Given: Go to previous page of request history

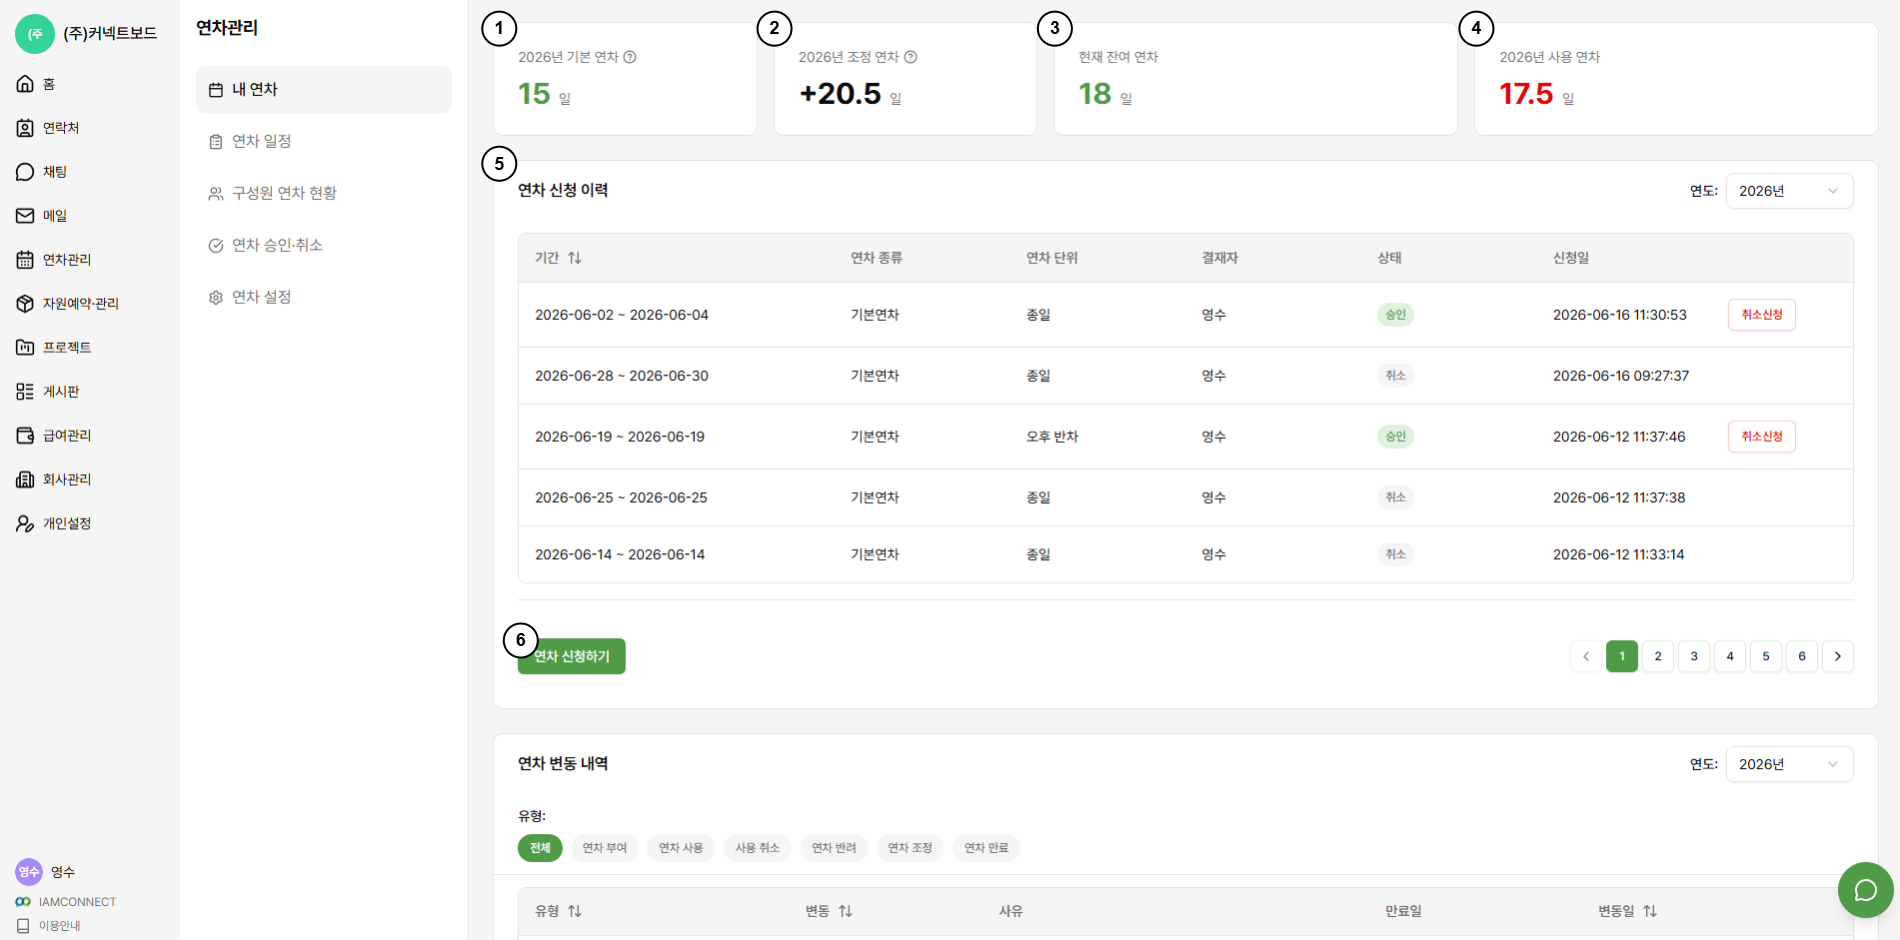Looking at the screenshot, I should (x=1586, y=656).
